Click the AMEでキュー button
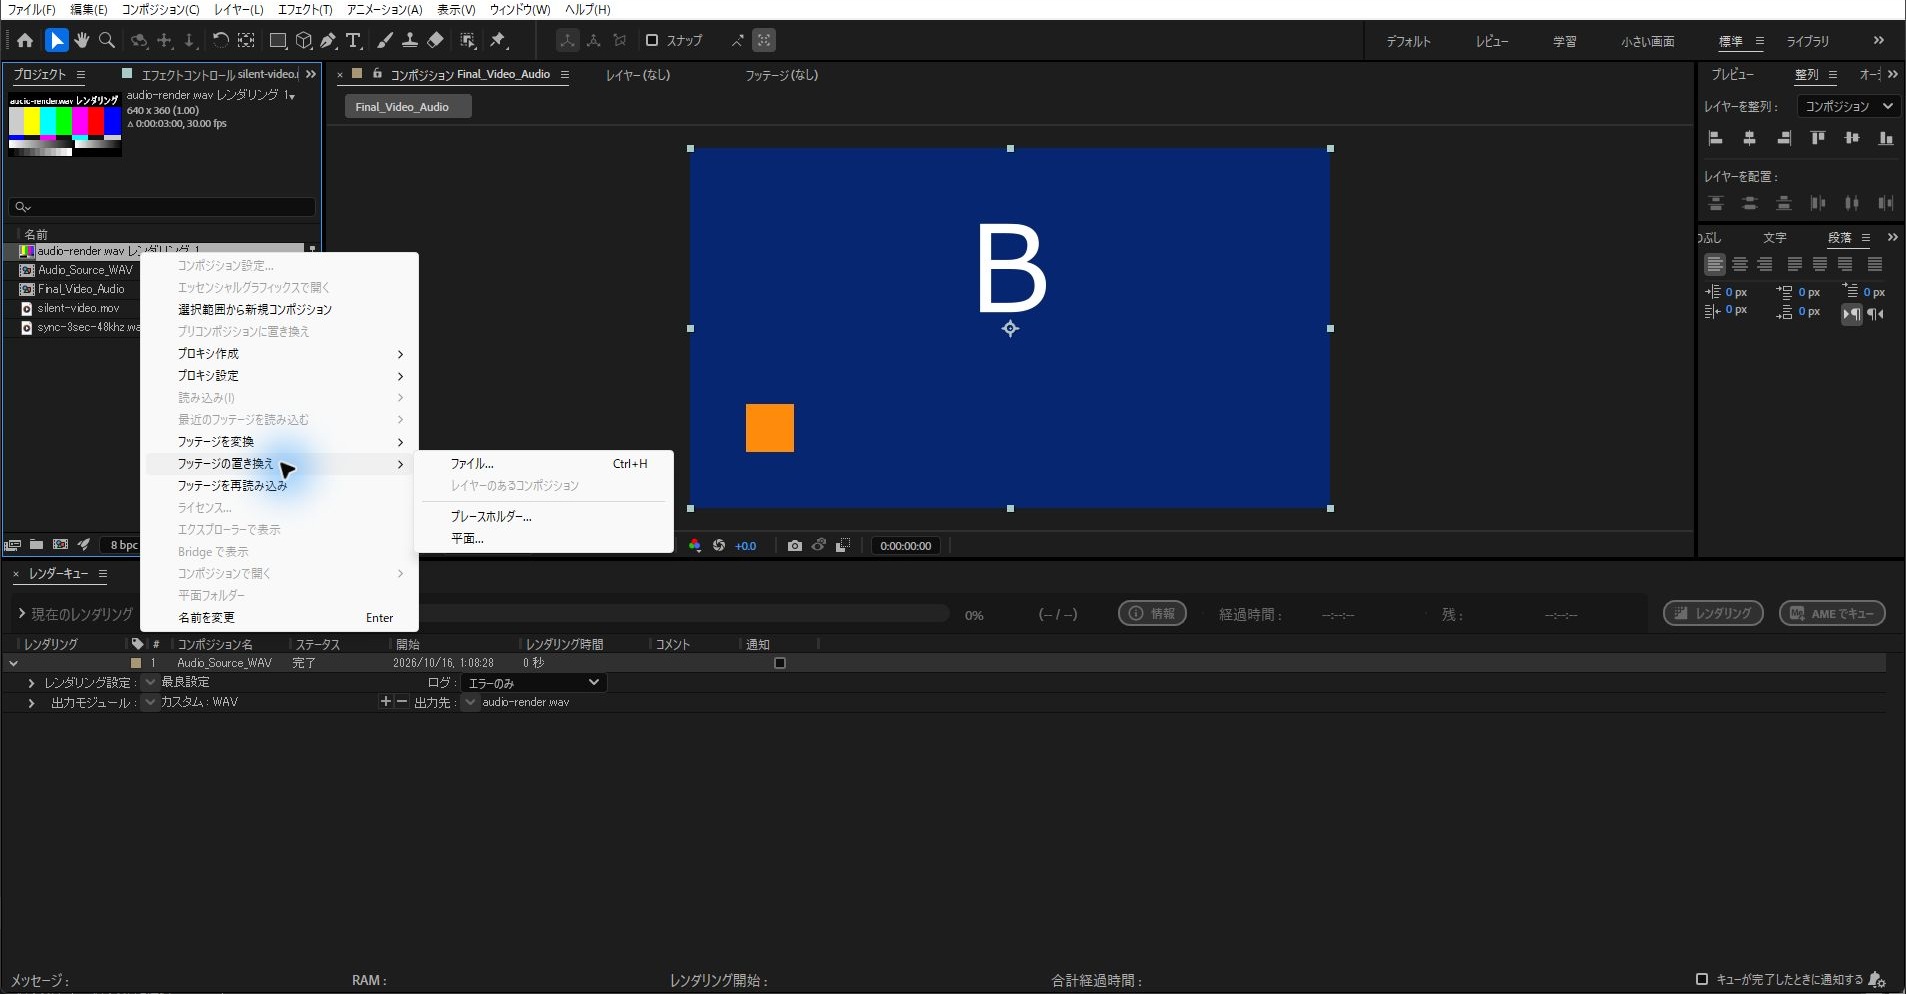This screenshot has height=994, width=1906. [1832, 613]
